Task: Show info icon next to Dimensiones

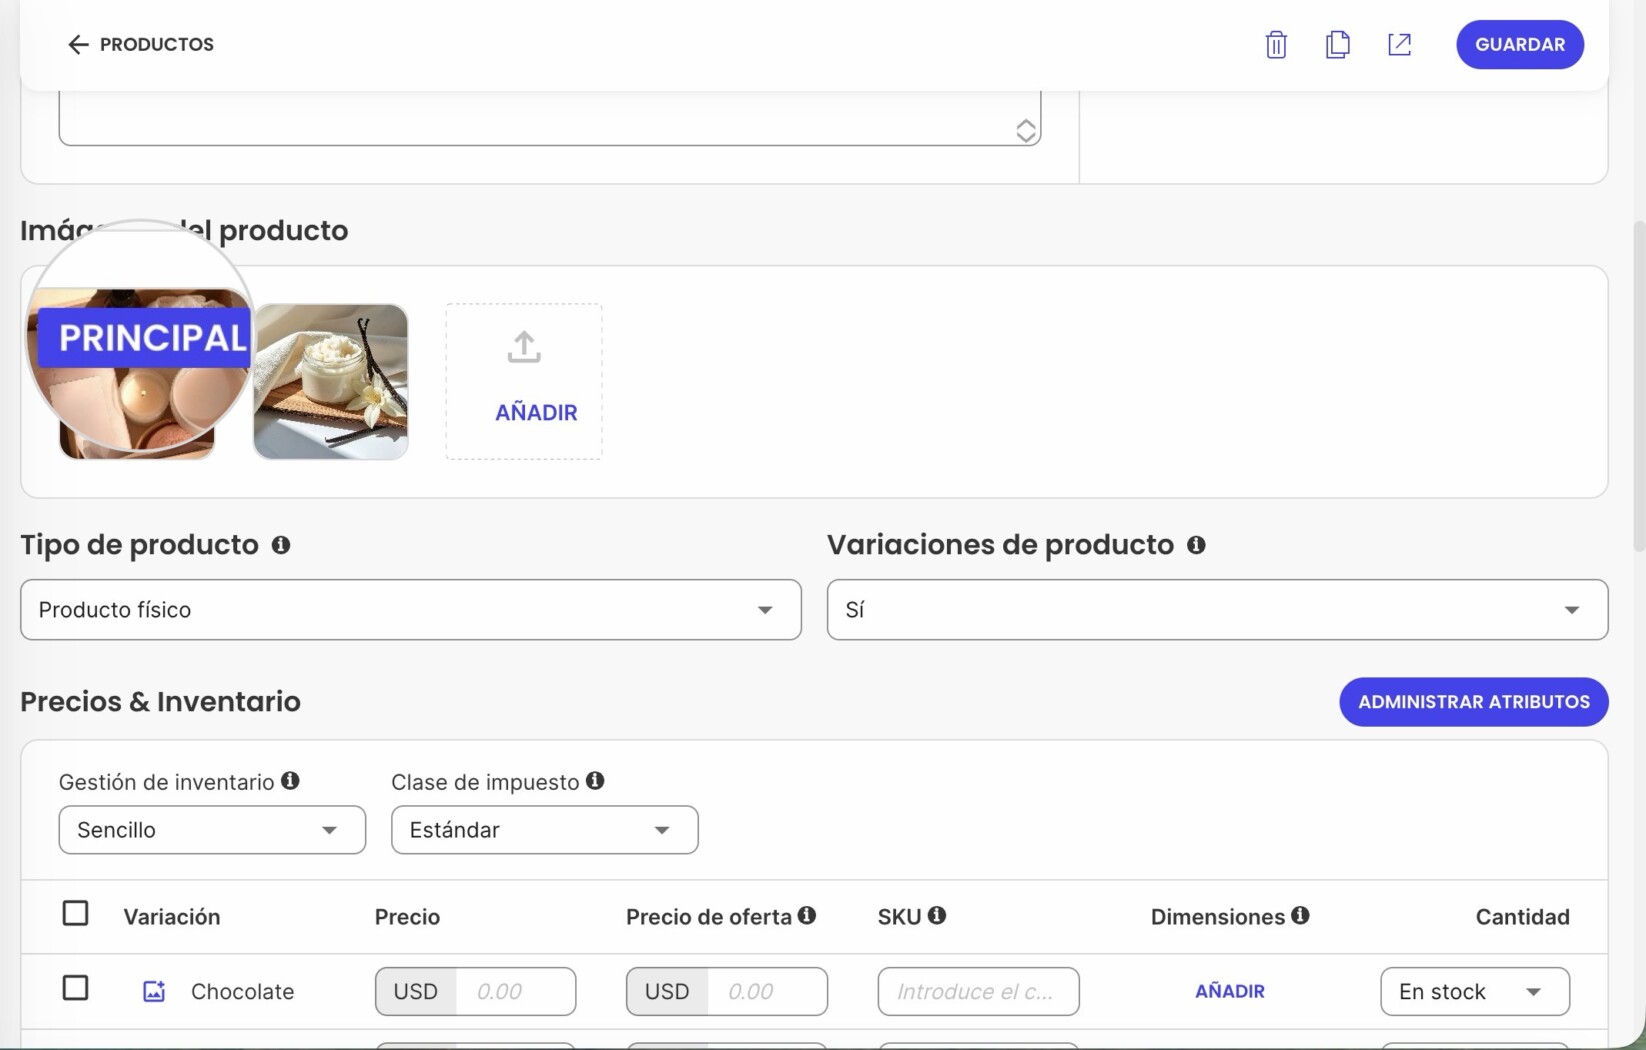Action: (x=1300, y=915)
